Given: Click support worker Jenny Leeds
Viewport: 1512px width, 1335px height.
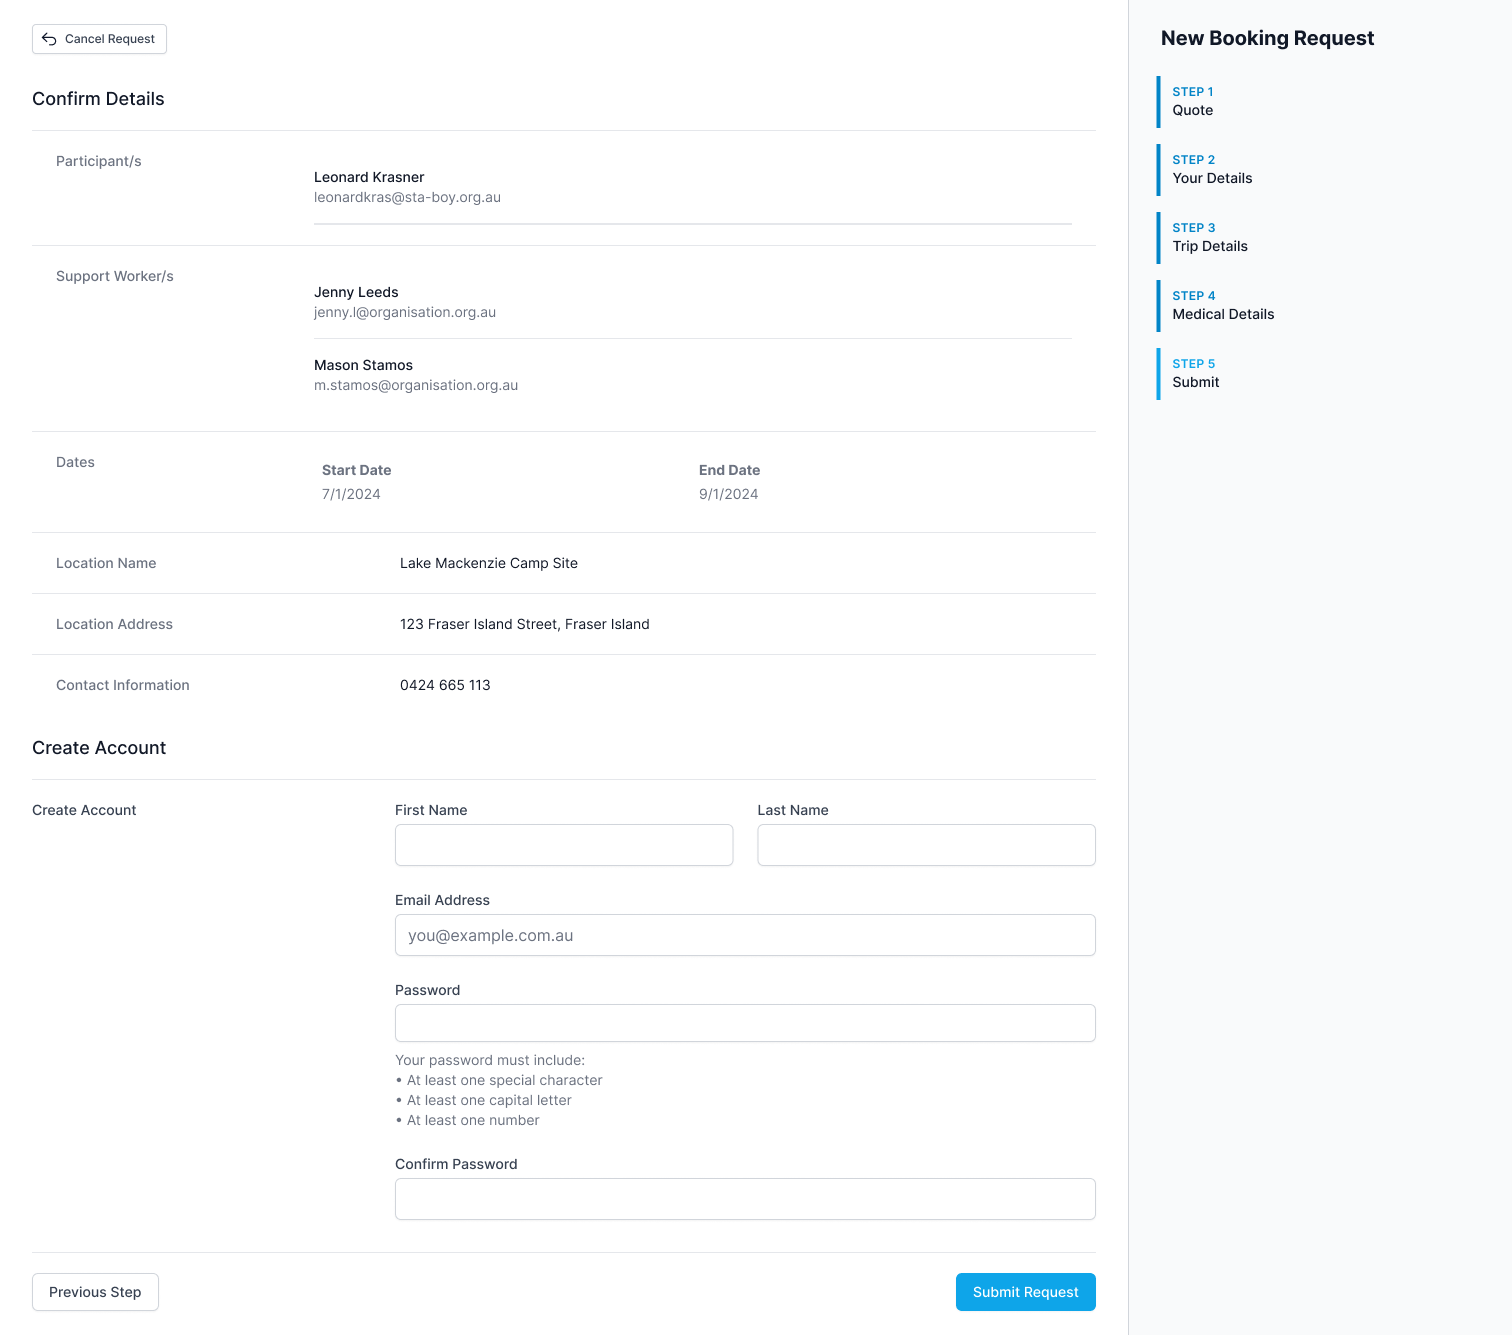Looking at the screenshot, I should pyautogui.click(x=356, y=292).
